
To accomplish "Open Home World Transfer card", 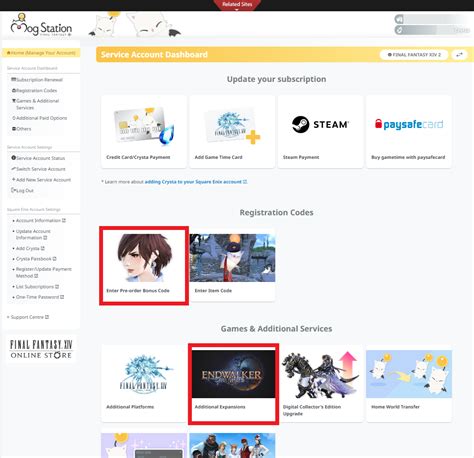I will [409, 383].
